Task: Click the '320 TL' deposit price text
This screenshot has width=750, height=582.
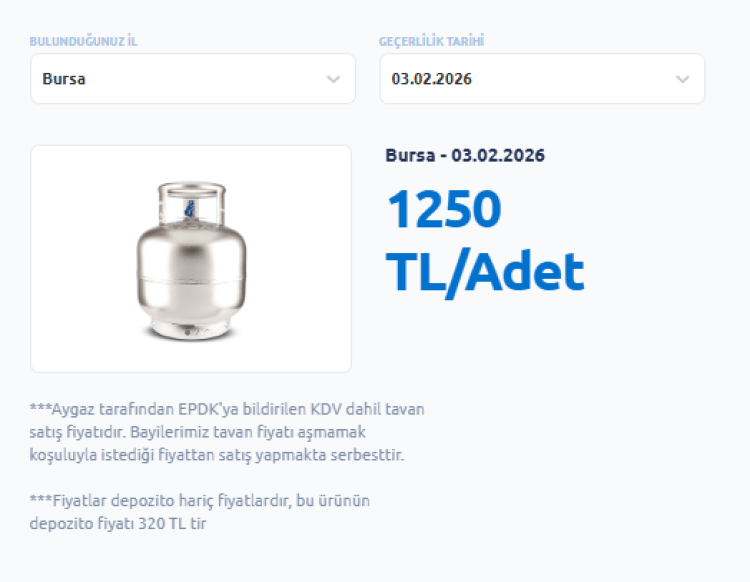Action: tap(170, 523)
